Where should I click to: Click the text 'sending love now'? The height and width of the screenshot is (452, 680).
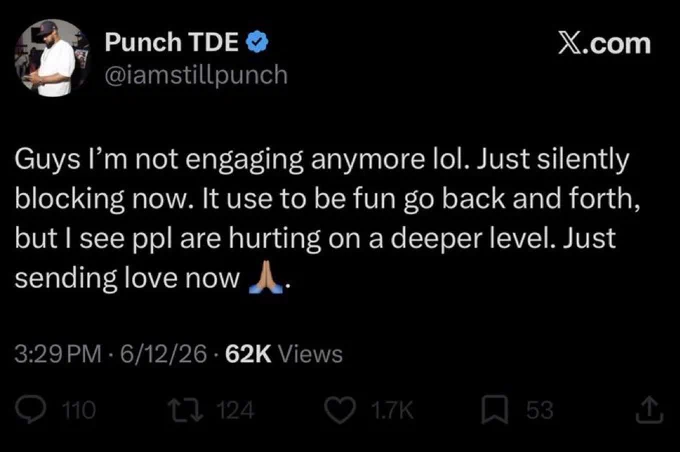click(x=127, y=278)
